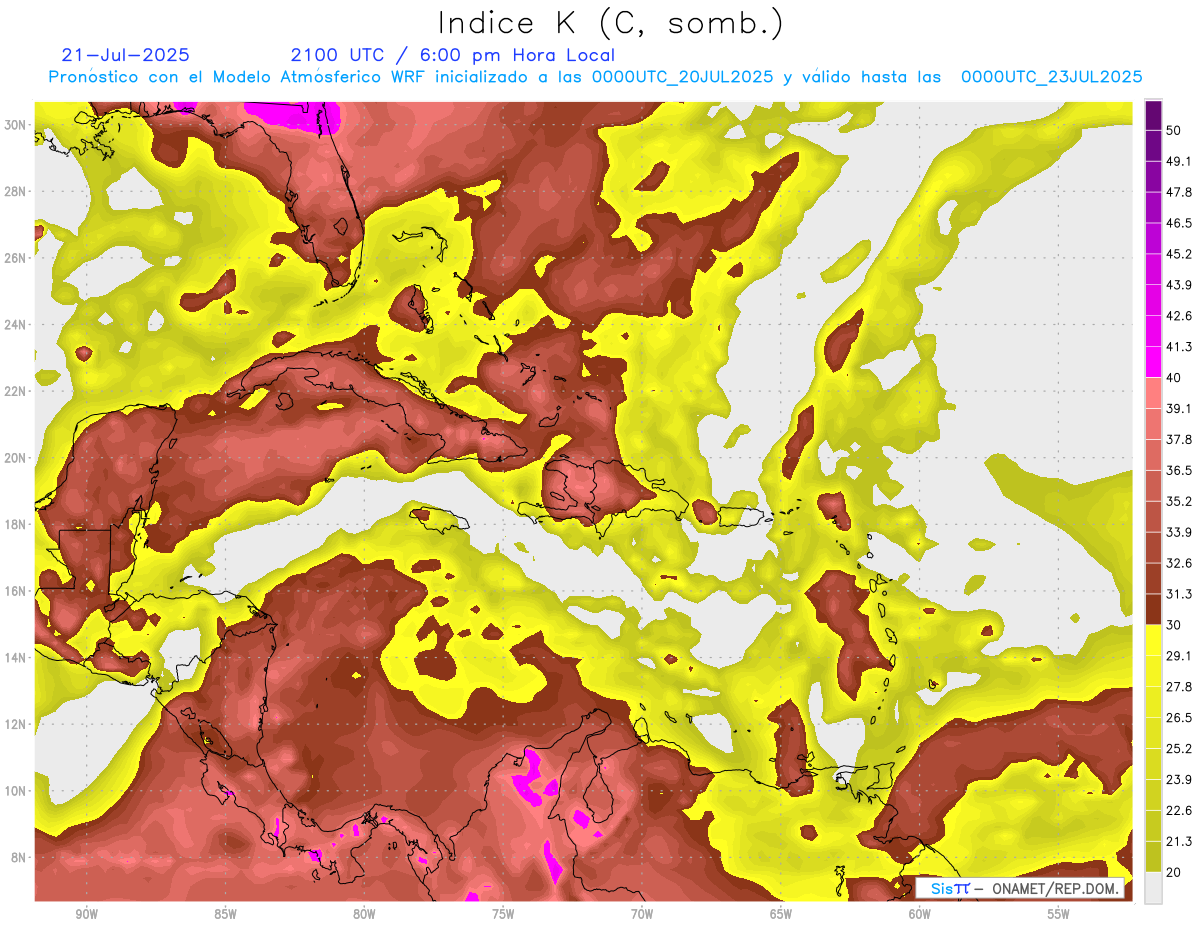Click colorbar label "23.9"
1200x927 pixels.
pos(1179,779)
